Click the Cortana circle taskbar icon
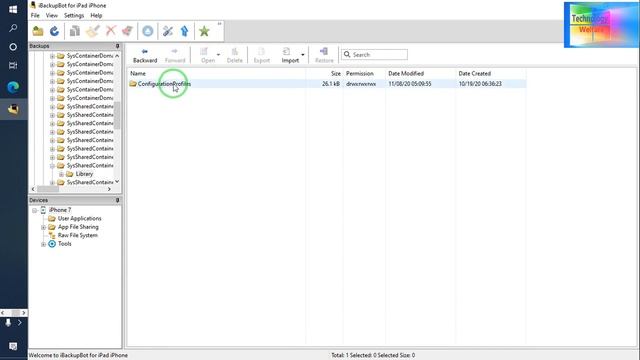Screen dimensions: 640x360 click(13, 47)
